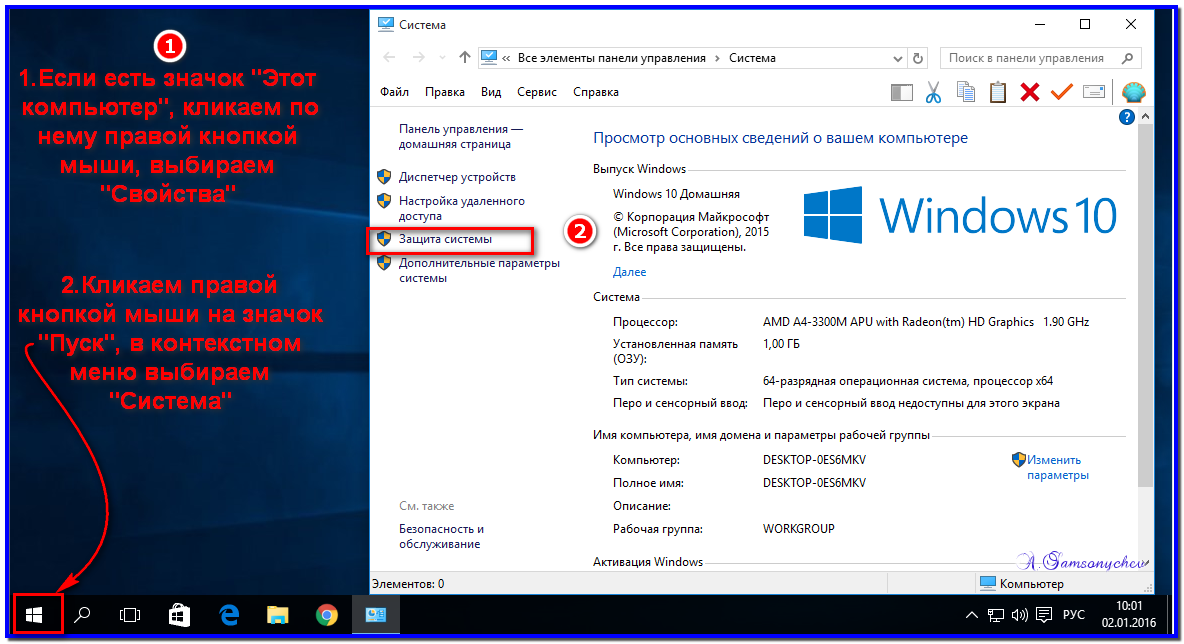Click the WORKGROUP value
Image resolution: width=1184 pixels, height=644 pixels.
tap(798, 528)
